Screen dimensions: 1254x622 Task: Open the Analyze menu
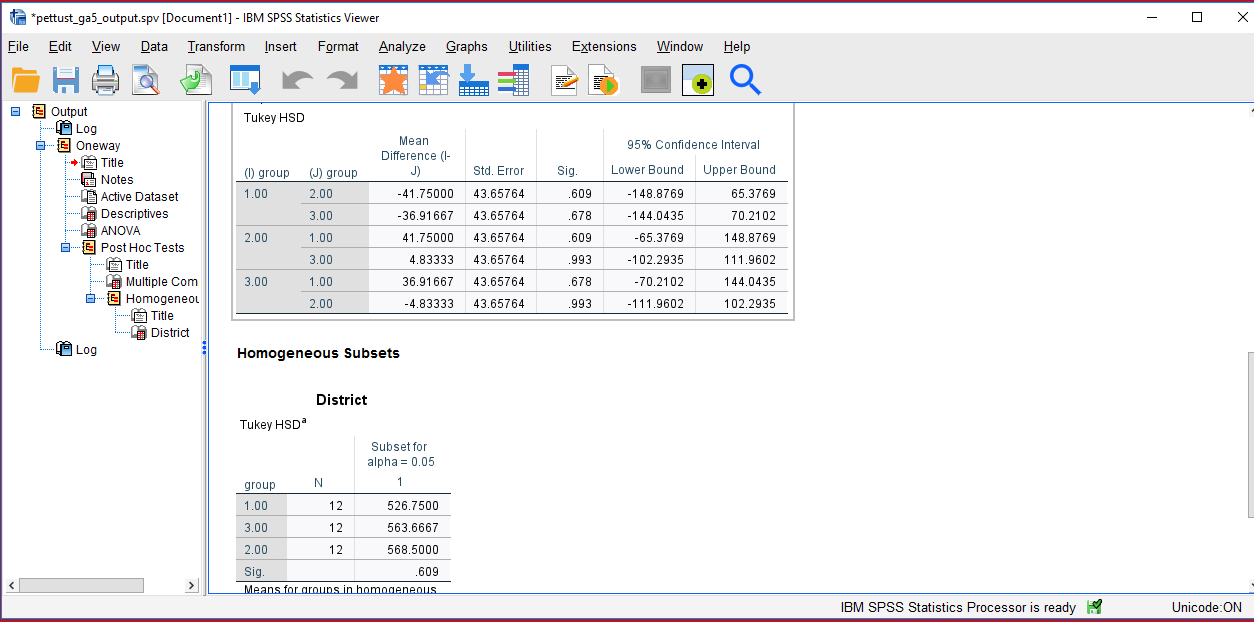tap(401, 46)
